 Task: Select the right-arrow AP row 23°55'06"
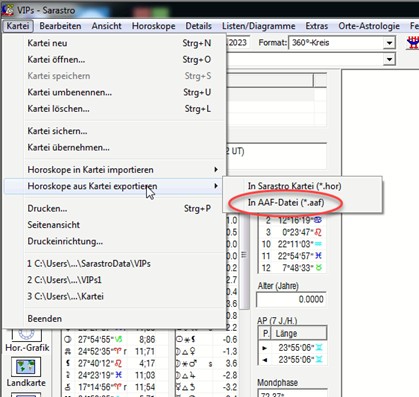pos(292,348)
